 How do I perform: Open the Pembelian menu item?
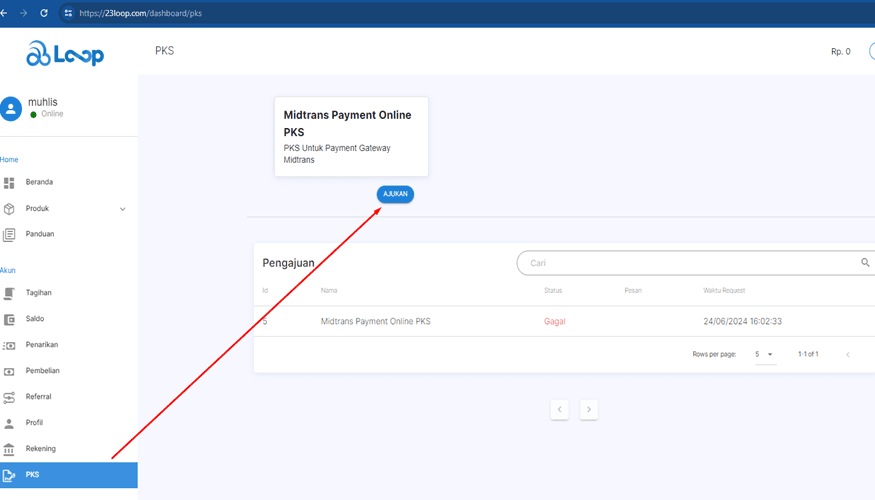click(x=42, y=371)
